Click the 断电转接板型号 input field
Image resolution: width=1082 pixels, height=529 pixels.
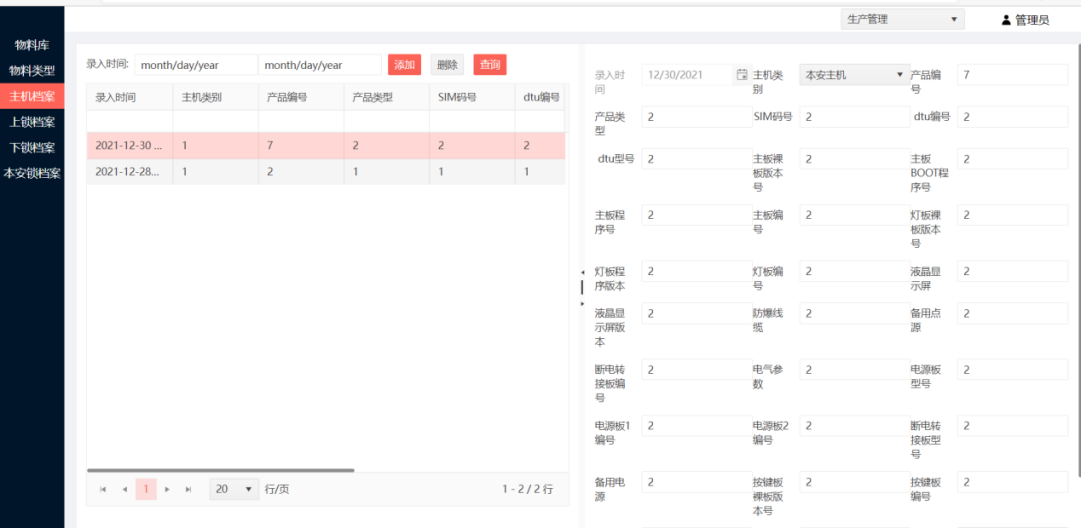click(x=1012, y=426)
